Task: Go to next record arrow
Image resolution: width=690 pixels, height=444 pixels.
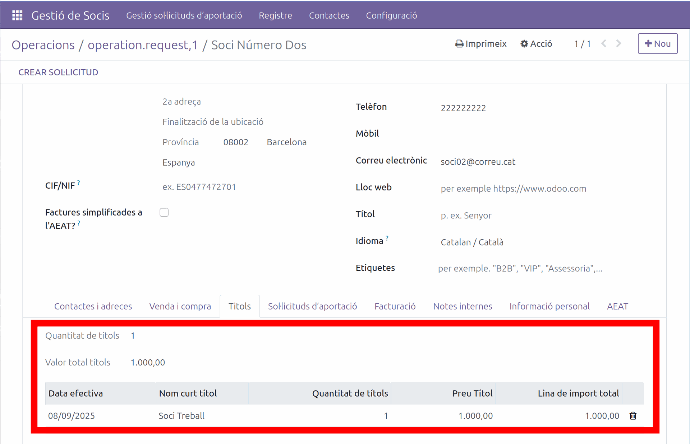Action: click(x=620, y=44)
